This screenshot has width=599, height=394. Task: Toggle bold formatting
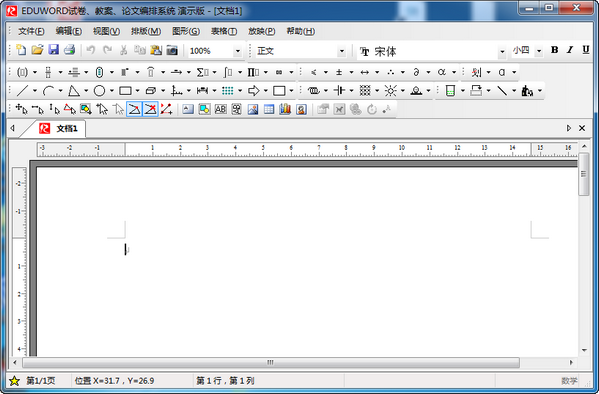click(x=554, y=50)
